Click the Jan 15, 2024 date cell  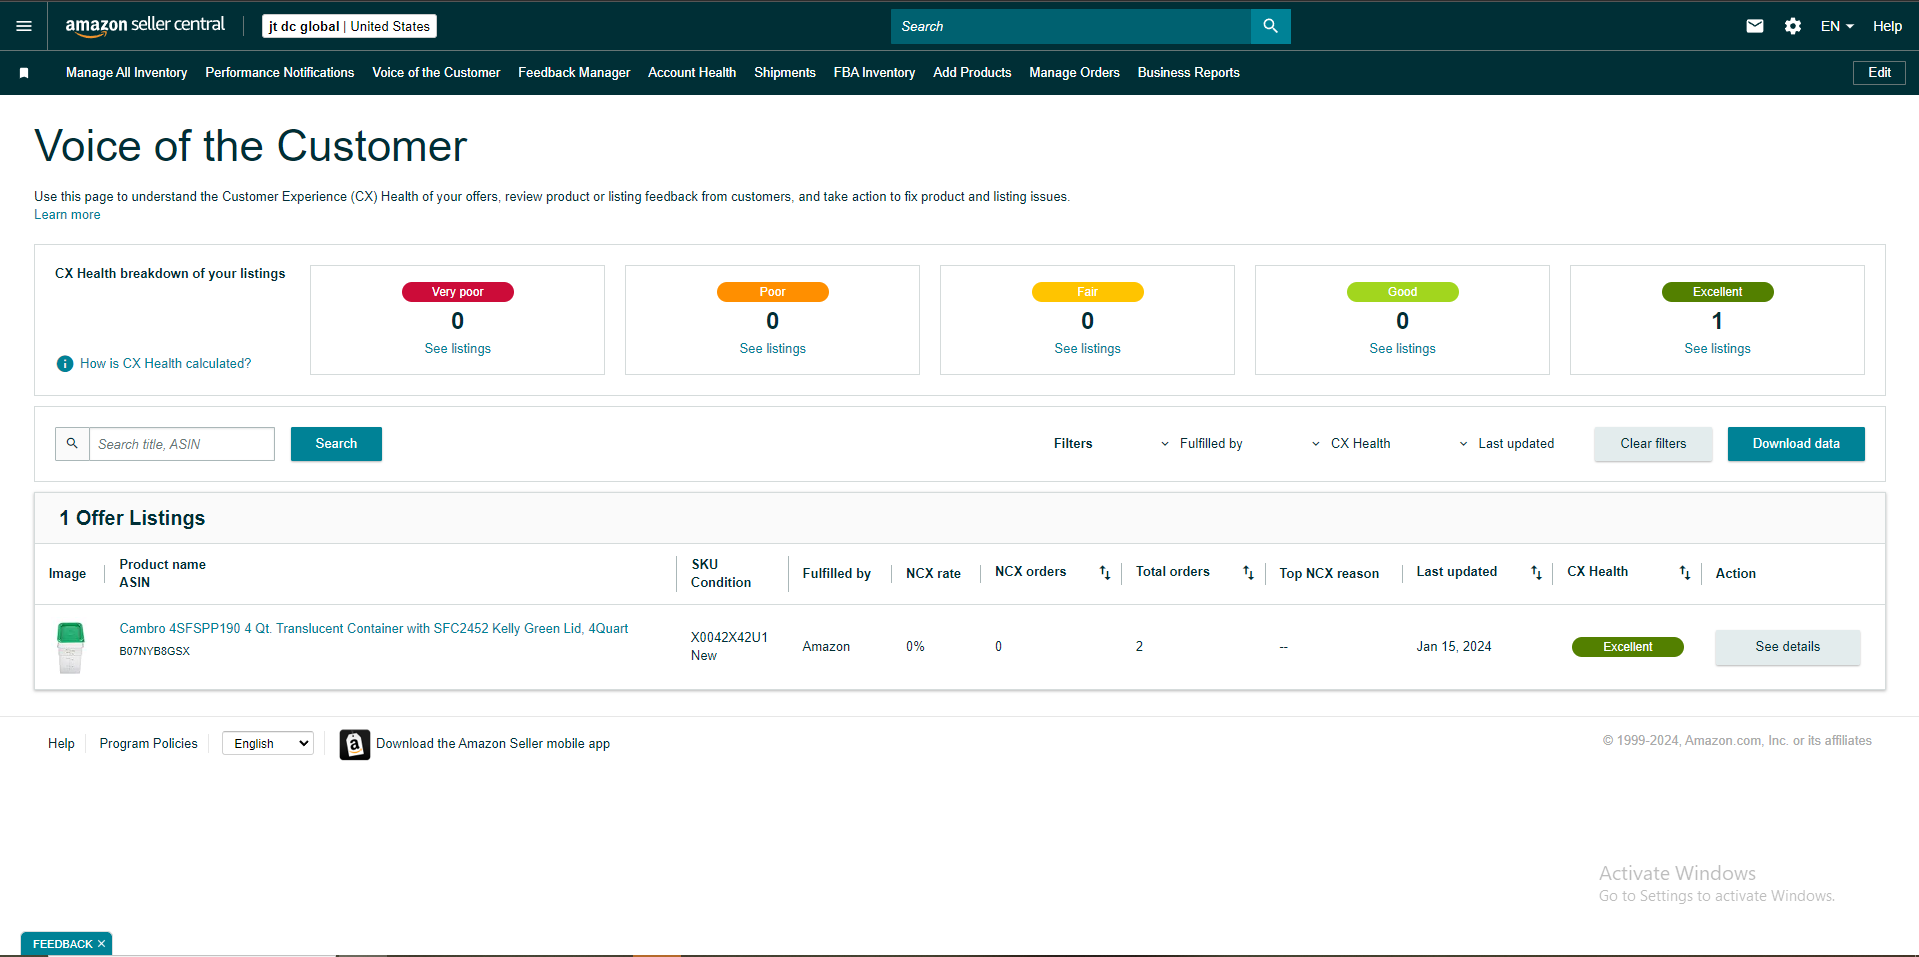1454,647
